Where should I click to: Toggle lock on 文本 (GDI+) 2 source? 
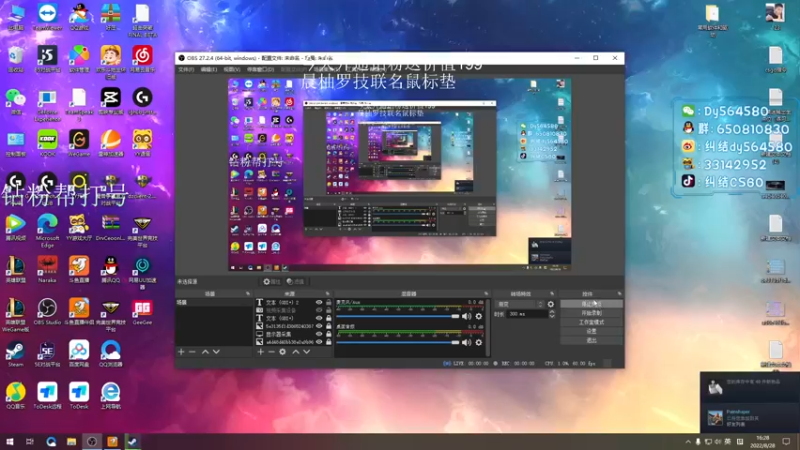tap(329, 303)
